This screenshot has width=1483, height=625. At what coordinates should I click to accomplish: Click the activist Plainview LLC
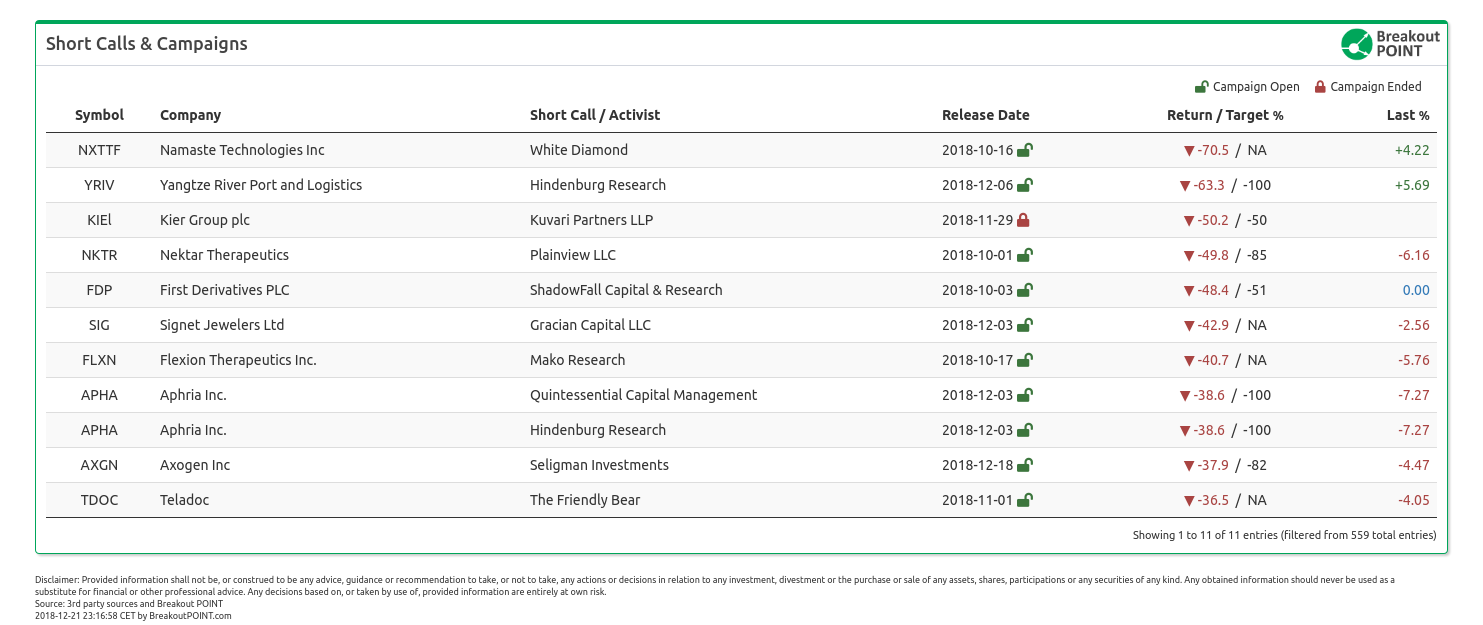pyautogui.click(x=573, y=255)
